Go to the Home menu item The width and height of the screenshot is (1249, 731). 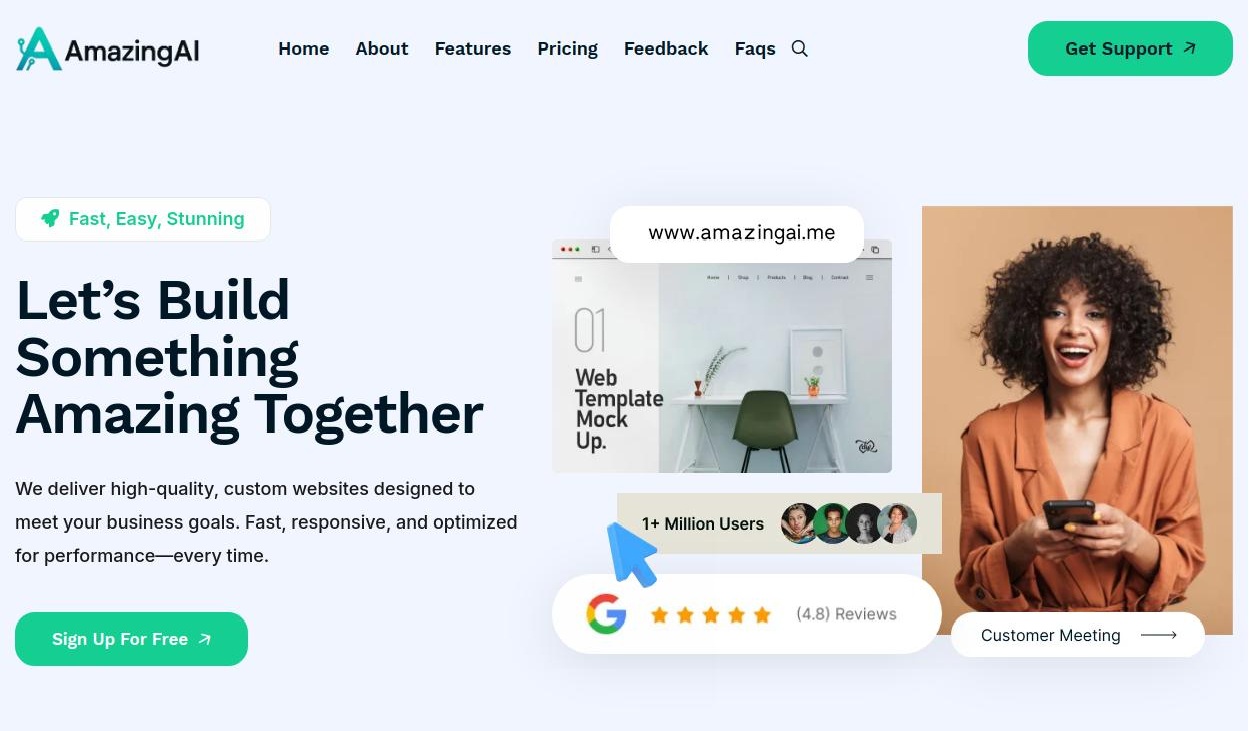[x=304, y=49]
